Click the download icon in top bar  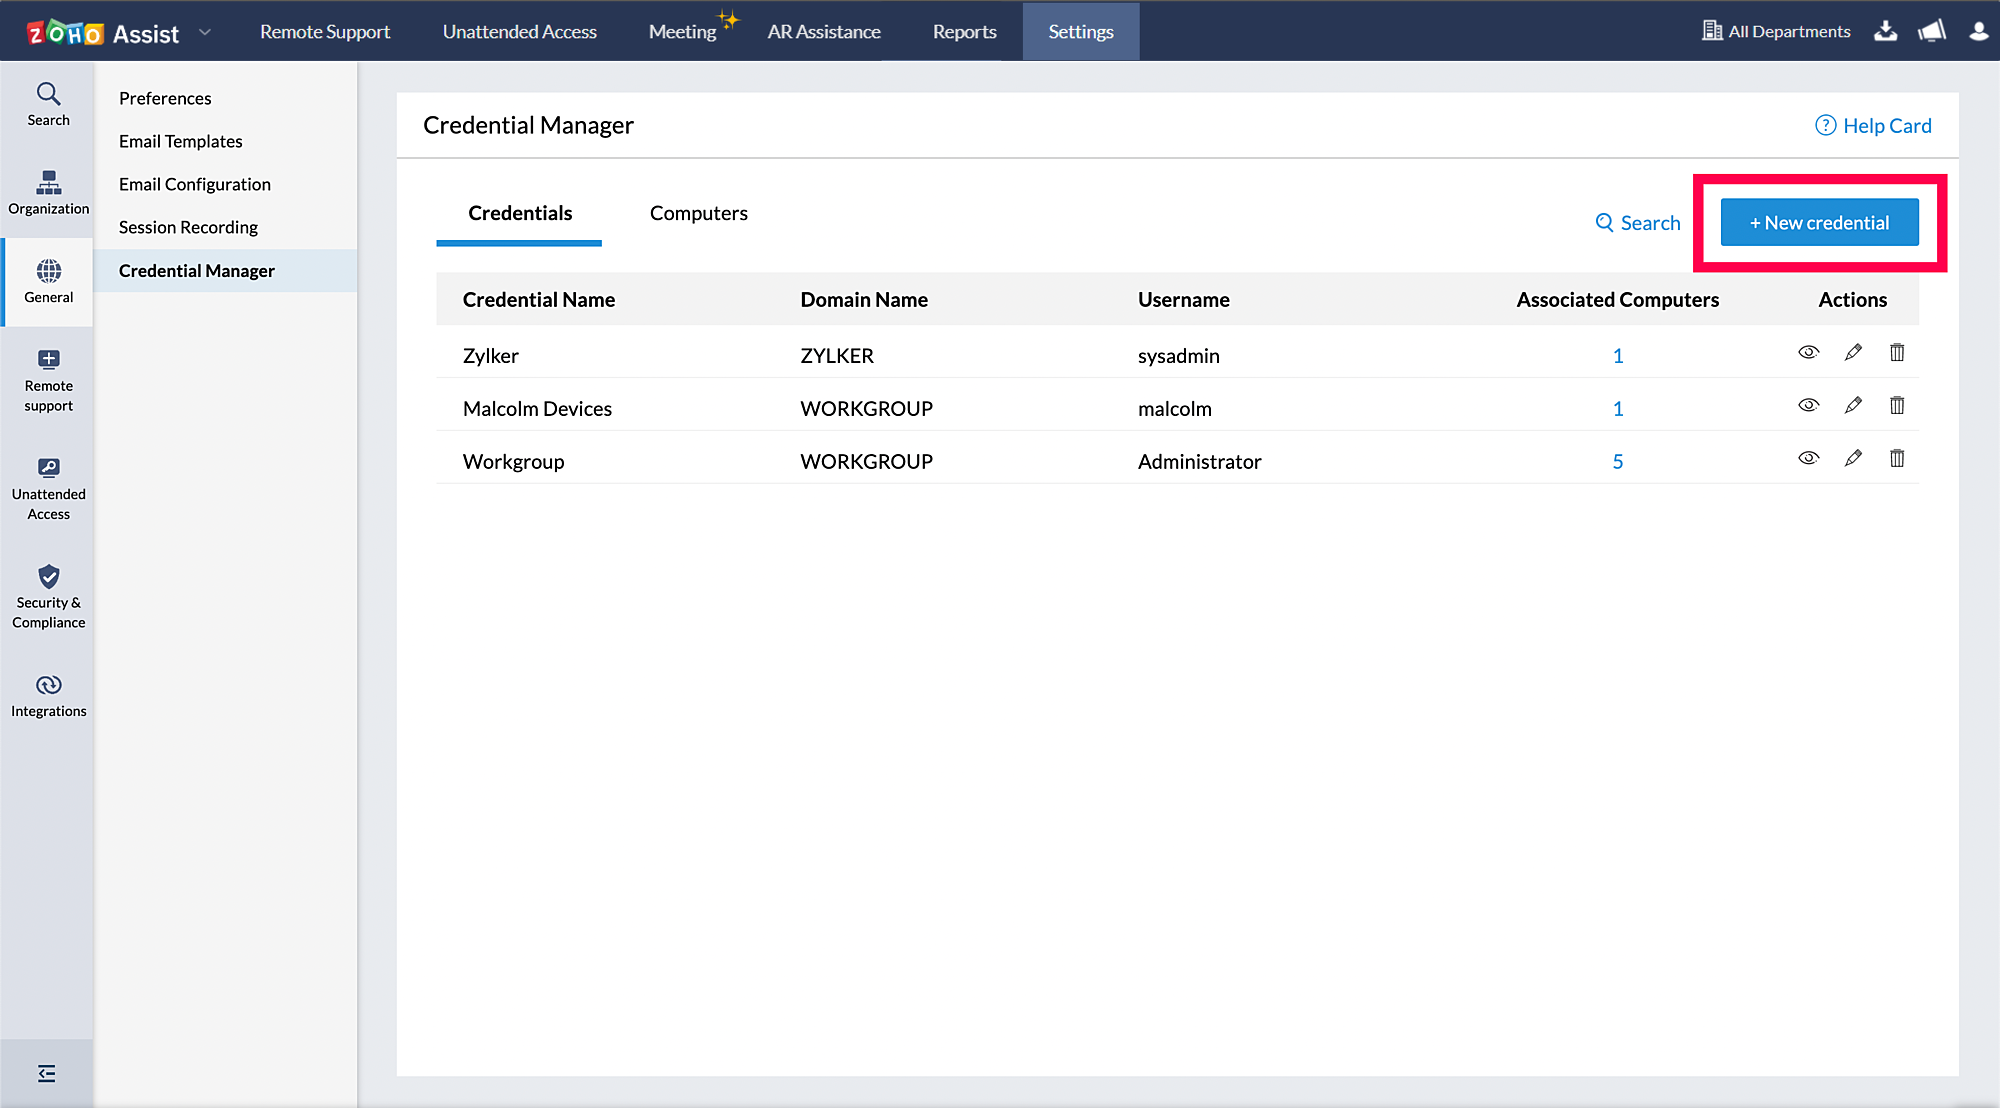(1885, 31)
